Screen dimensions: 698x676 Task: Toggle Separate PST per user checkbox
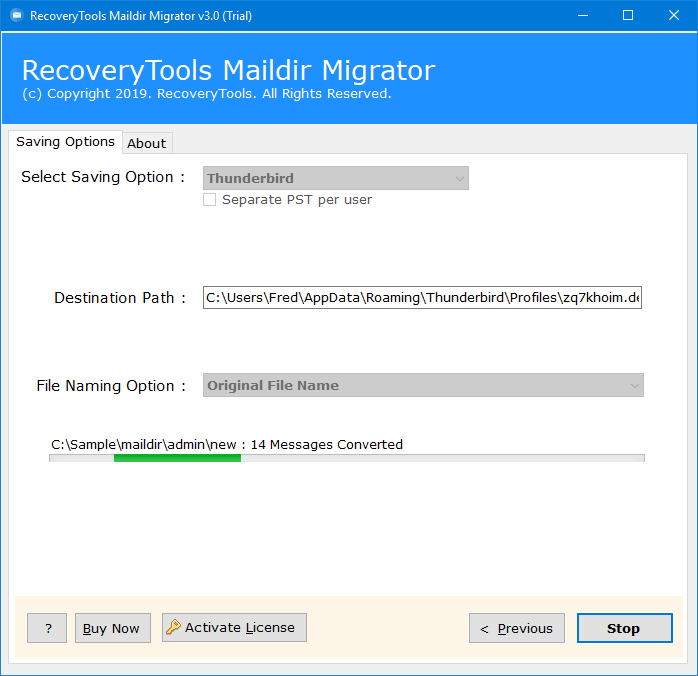pyautogui.click(x=209, y=199)
